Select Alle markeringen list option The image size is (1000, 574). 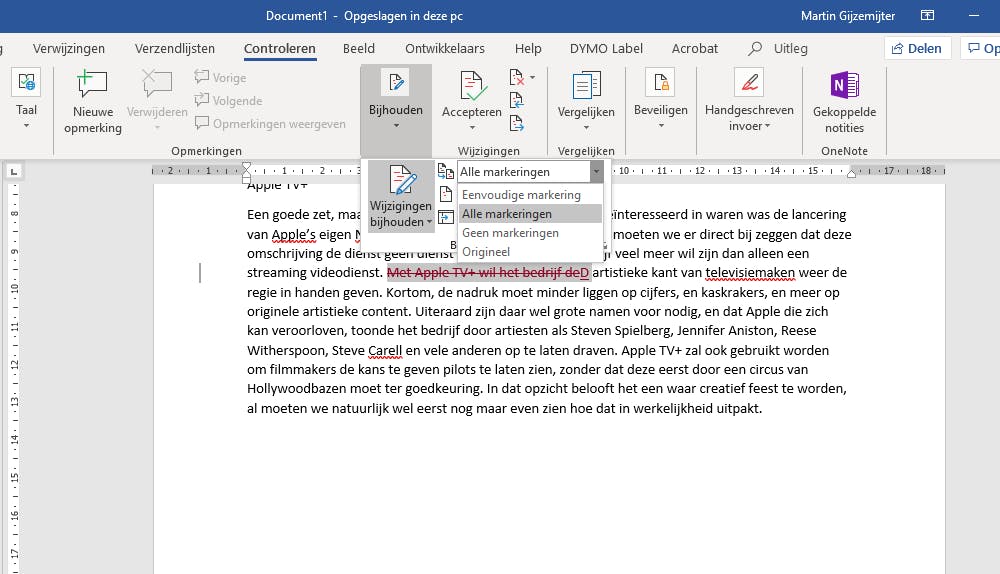pos(530,214)
